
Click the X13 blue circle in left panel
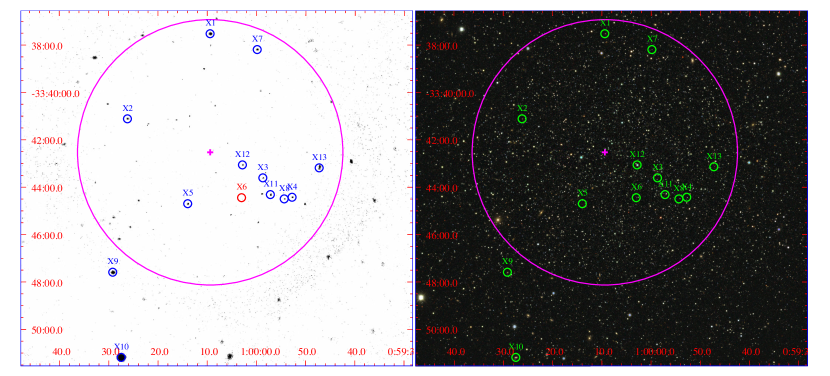tap(319, 168)
